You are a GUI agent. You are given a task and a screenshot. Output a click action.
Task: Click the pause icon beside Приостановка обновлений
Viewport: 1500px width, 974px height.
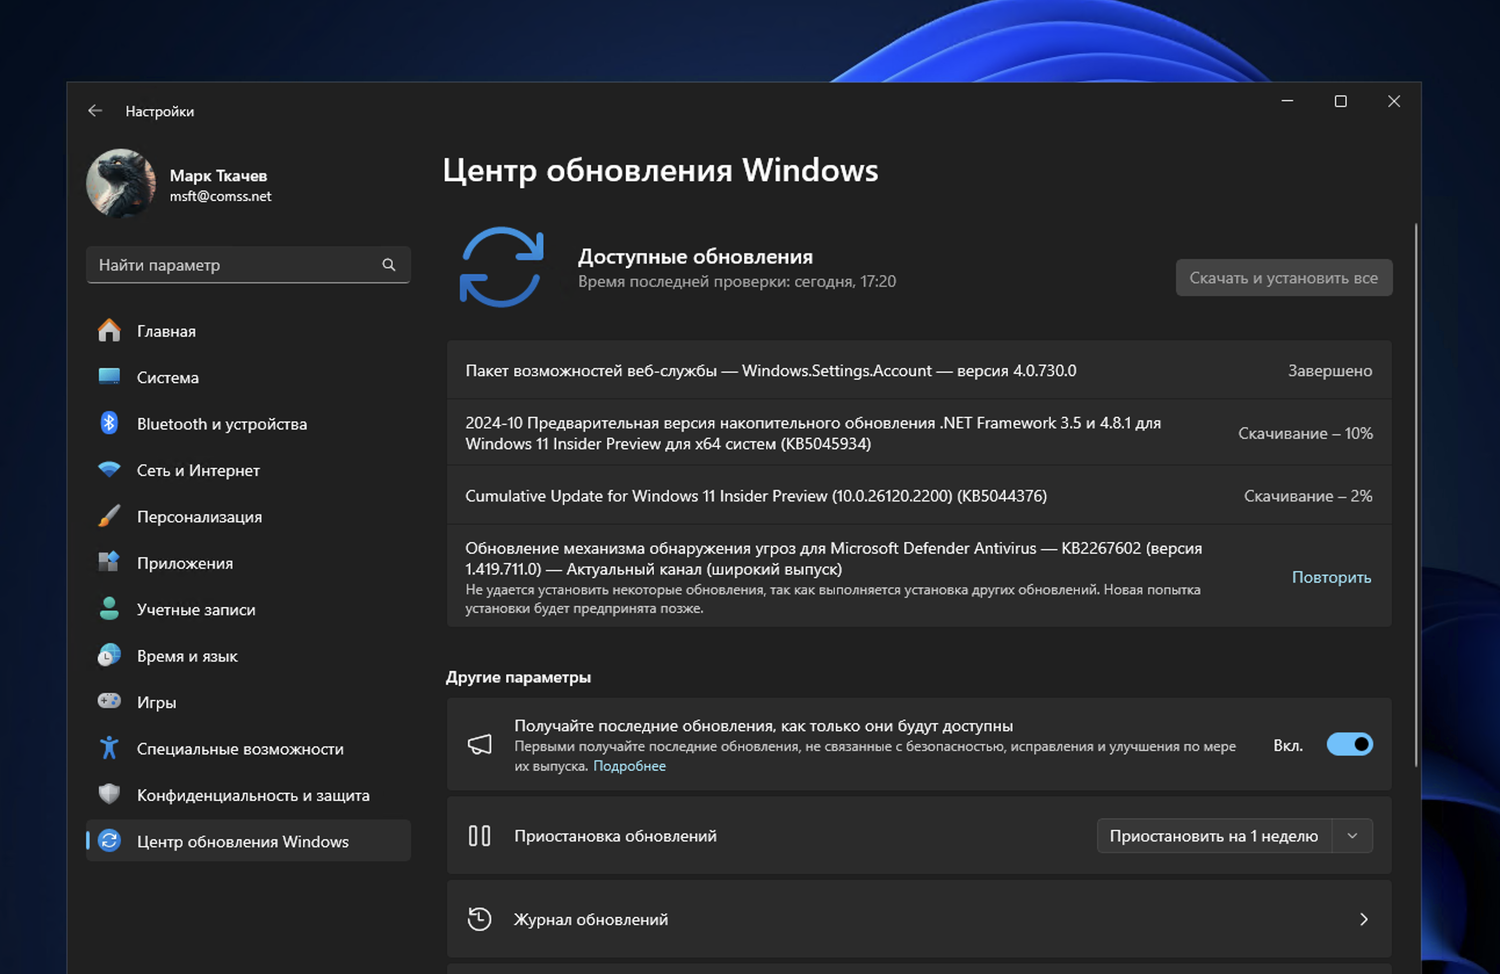pyautogui.click(x=480, y=836)
